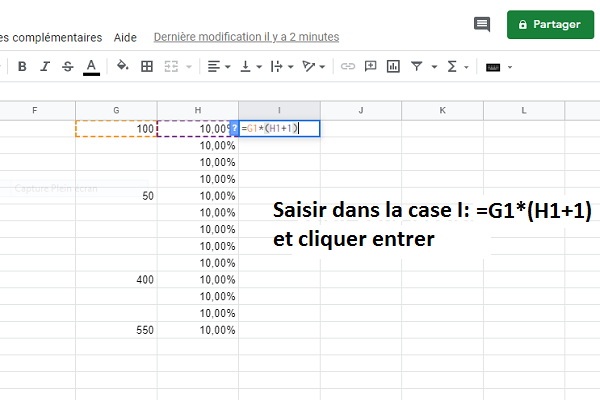This screenshot has width=600, height=400.
Task: Toggle strikethrough formatting
Action: (x=67, y=67)
